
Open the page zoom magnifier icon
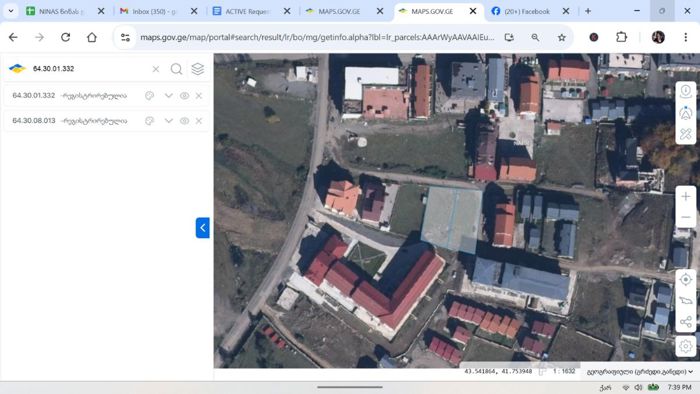coord(535,37)
